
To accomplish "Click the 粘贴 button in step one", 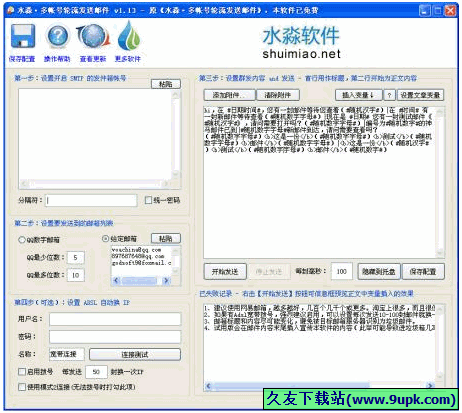I will 166,84.
